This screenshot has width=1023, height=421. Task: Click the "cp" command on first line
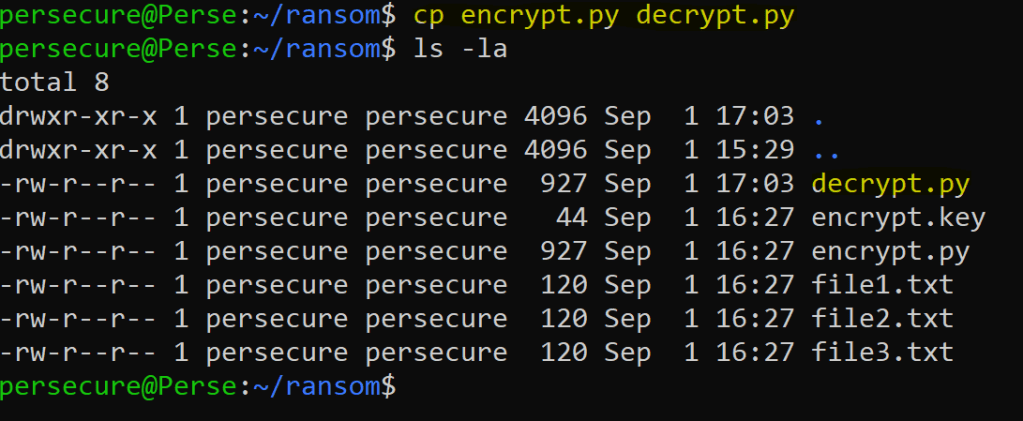coord(429,14)
